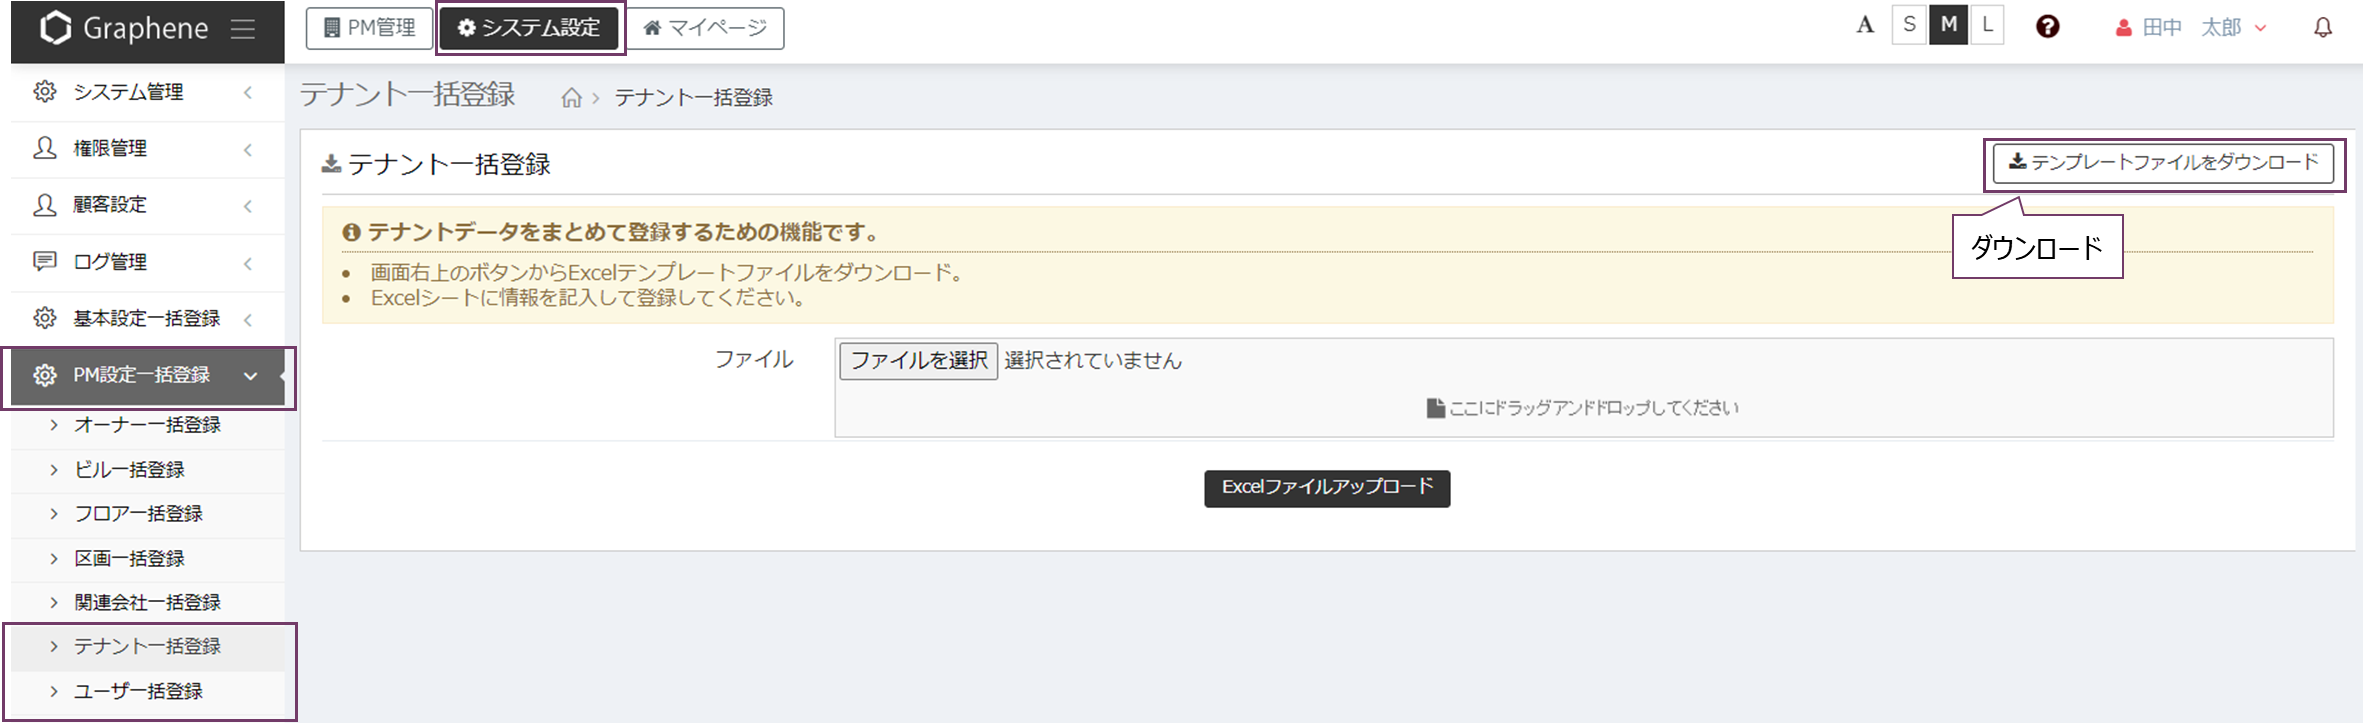
Task: Set font size to S
Action: [1909, 26]
